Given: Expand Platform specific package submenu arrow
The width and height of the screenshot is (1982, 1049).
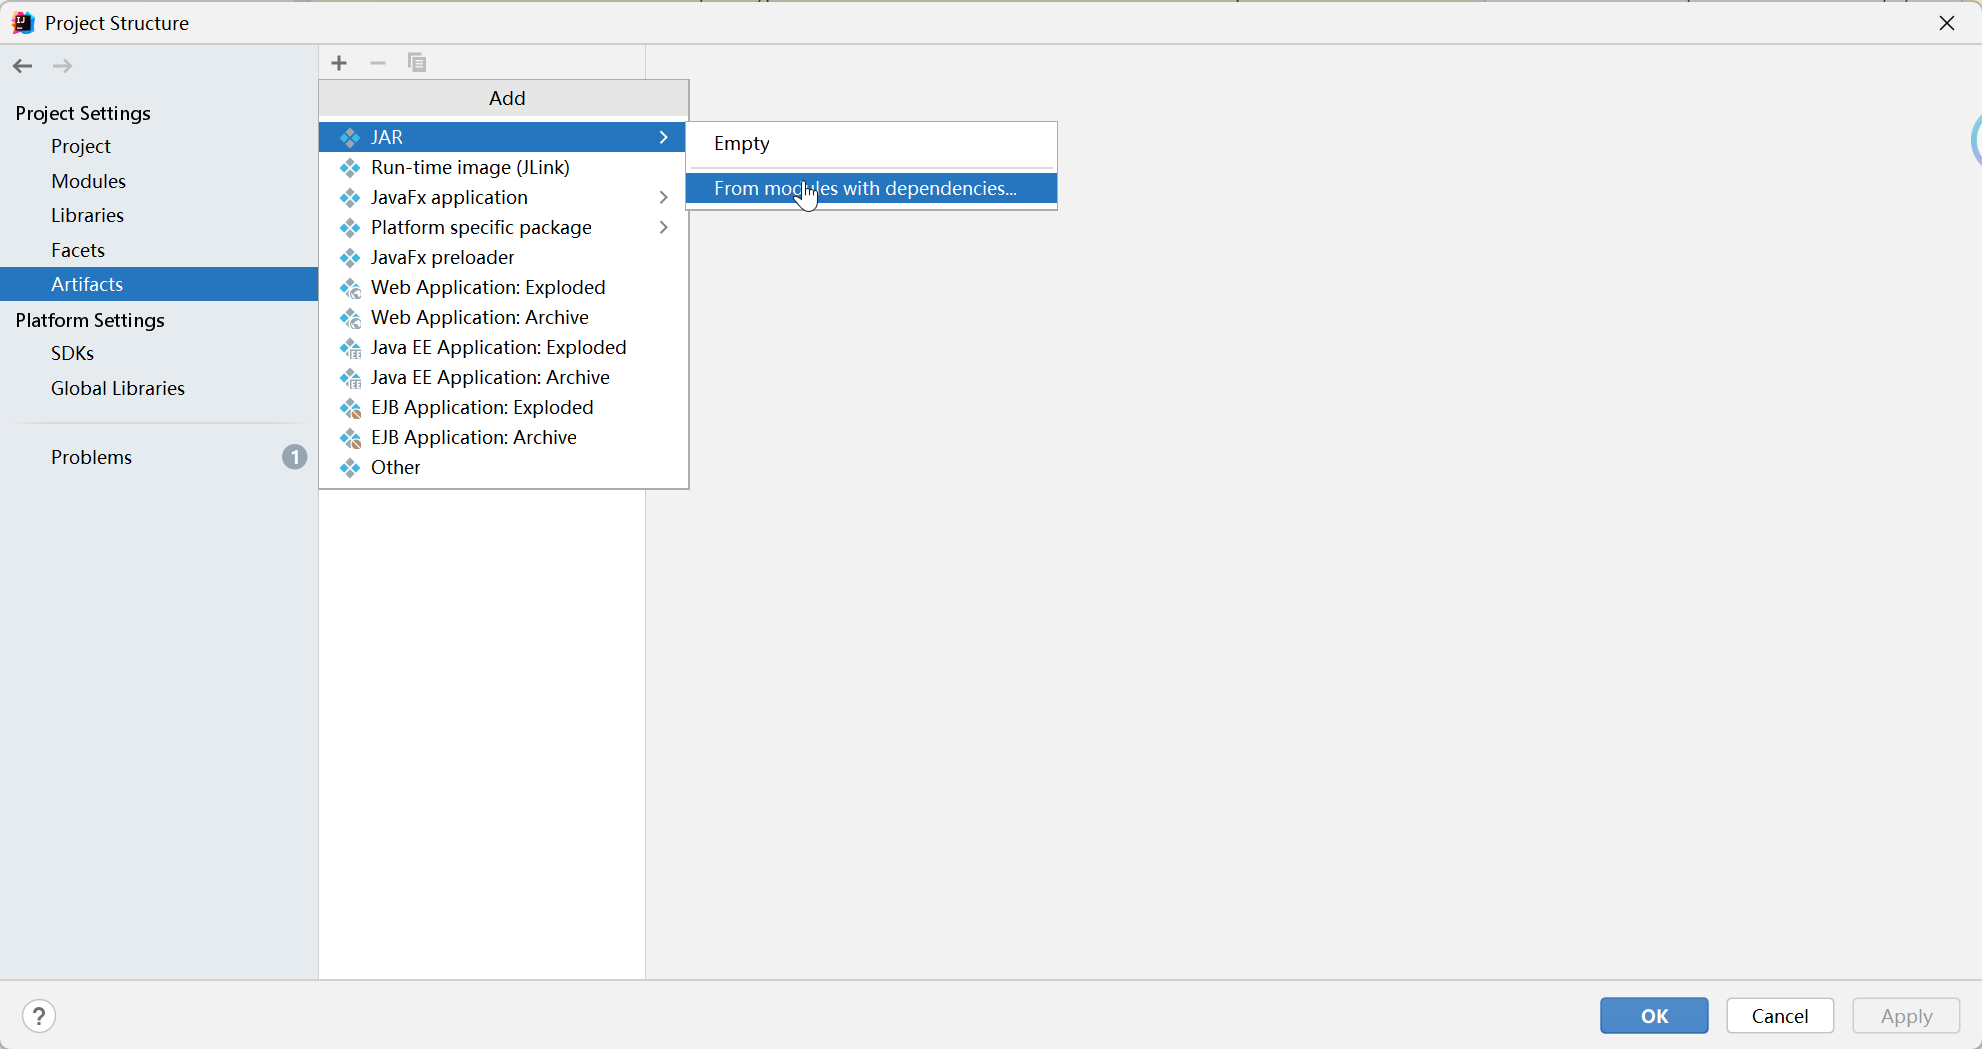Looking at the screenshot, I should pos(663,227).
